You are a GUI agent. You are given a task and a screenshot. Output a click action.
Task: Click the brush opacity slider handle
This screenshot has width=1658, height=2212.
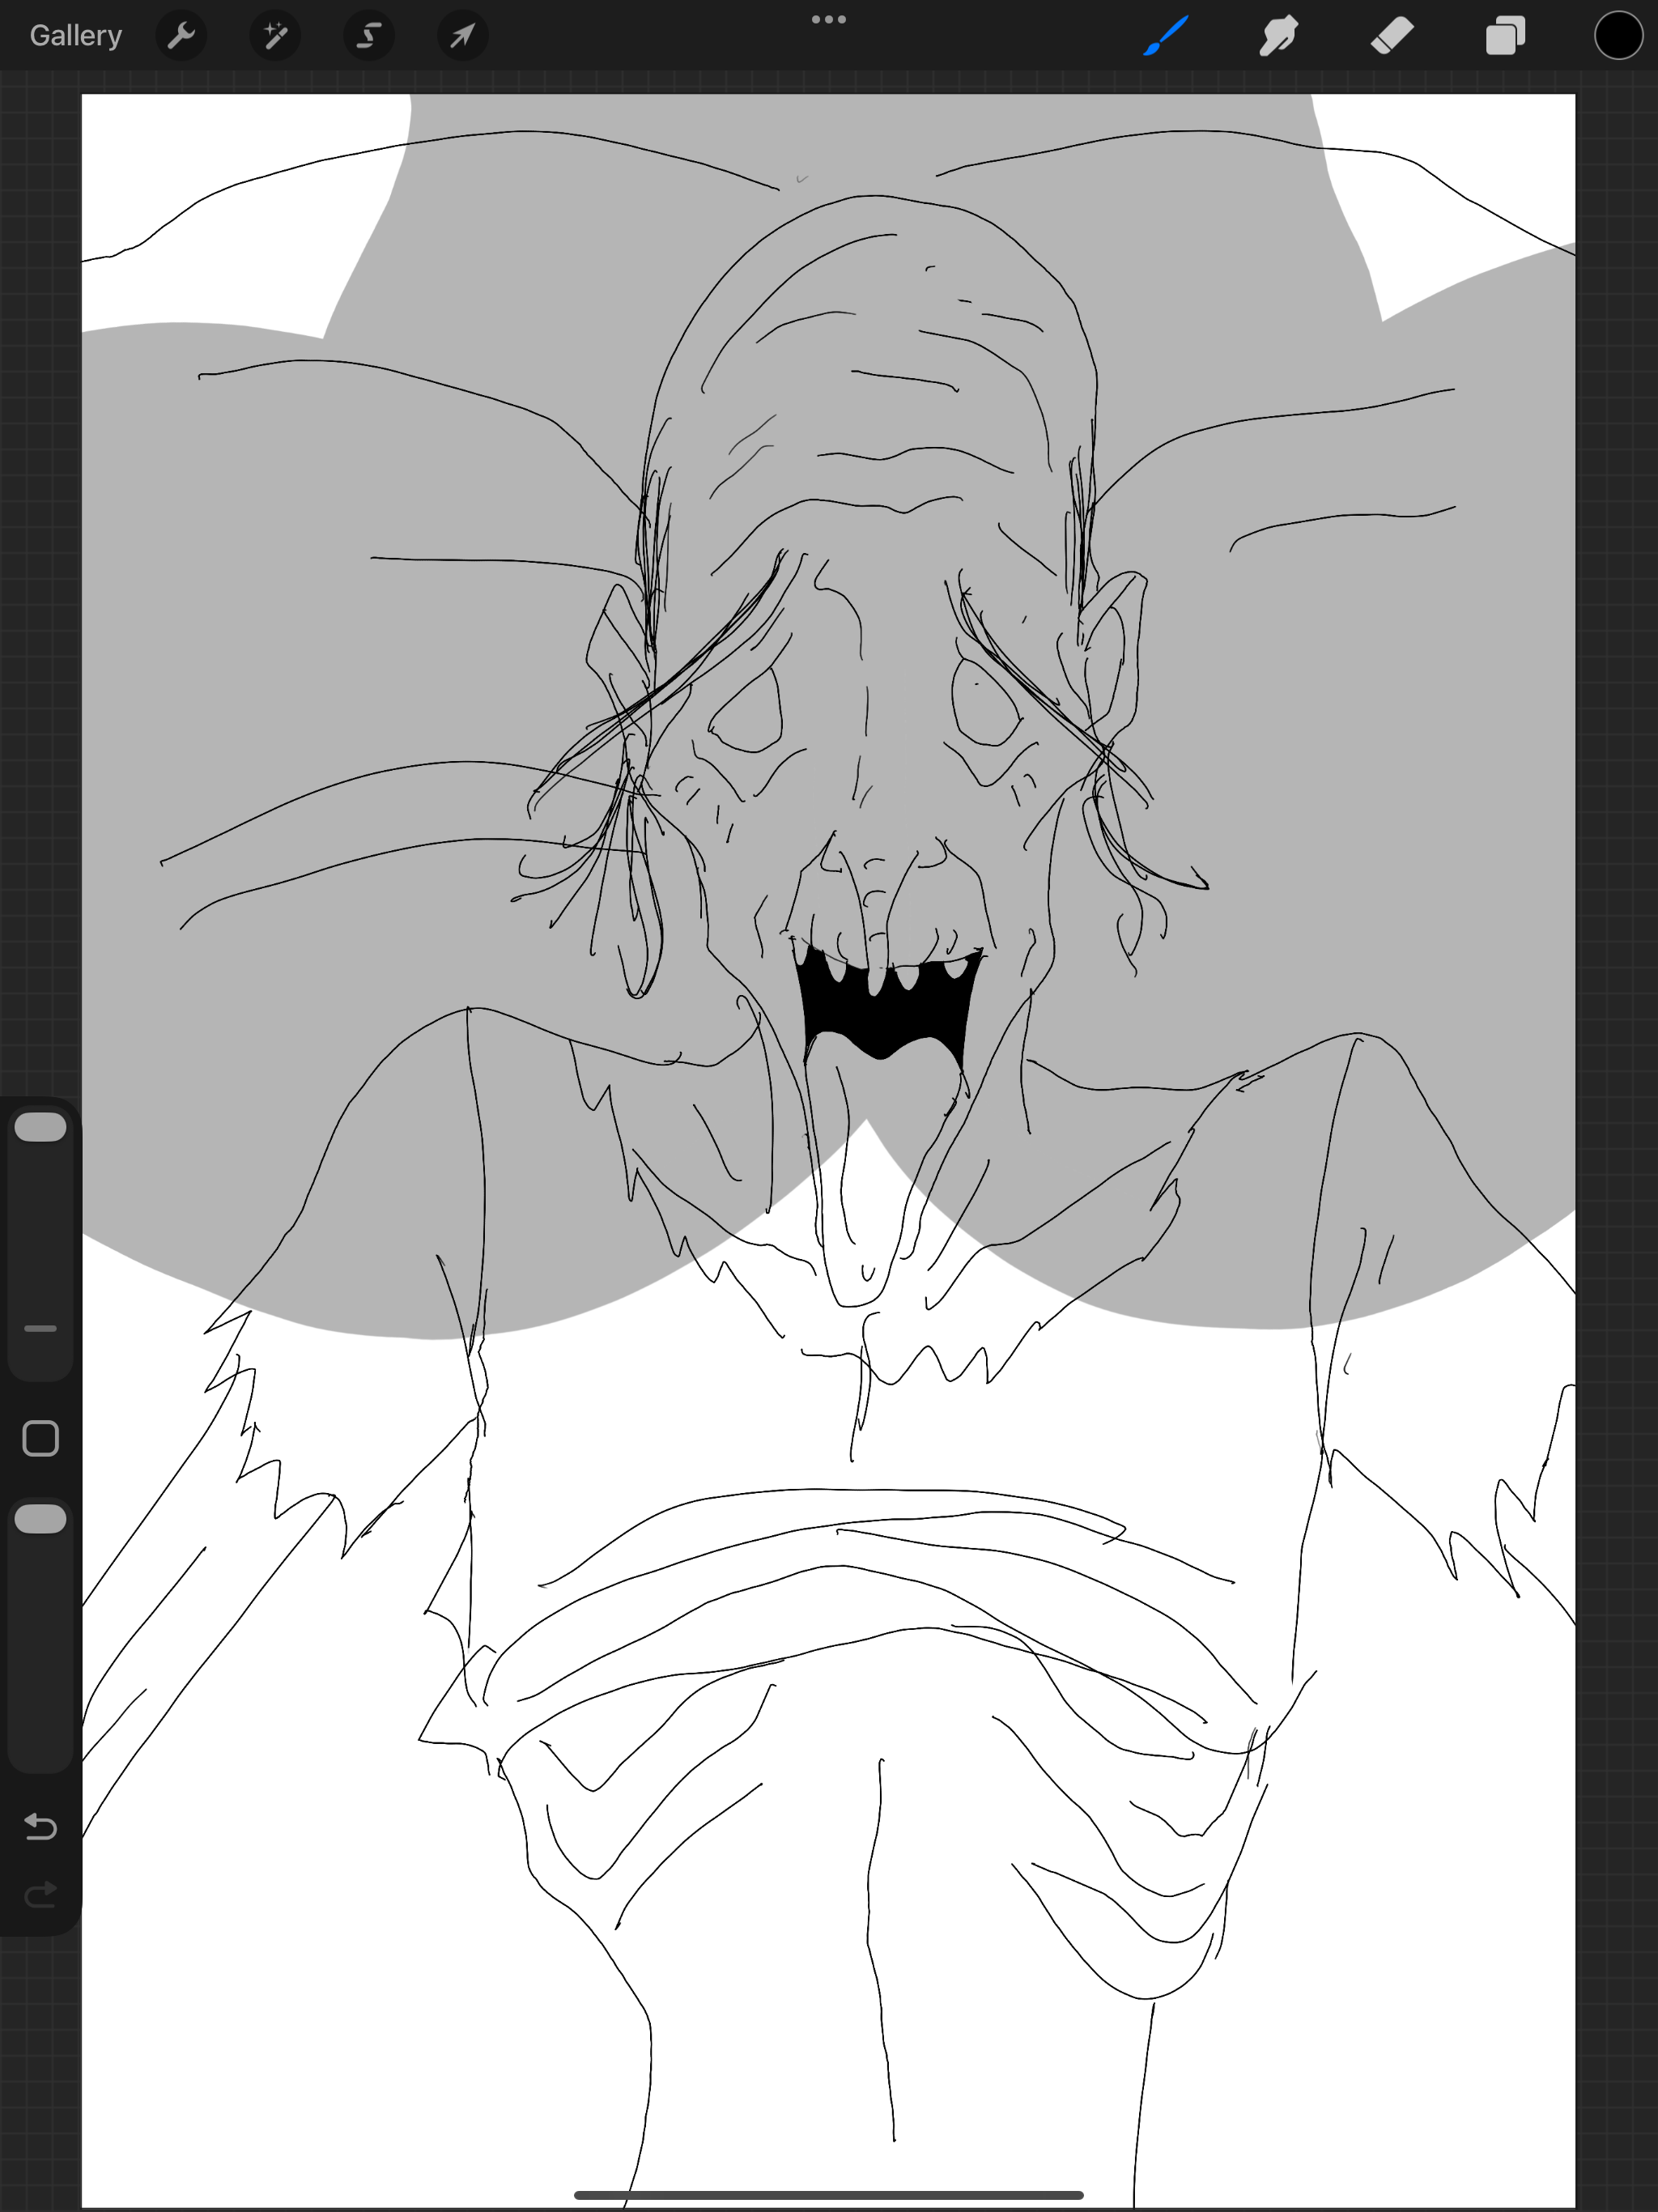click(x=40, y=1519)
